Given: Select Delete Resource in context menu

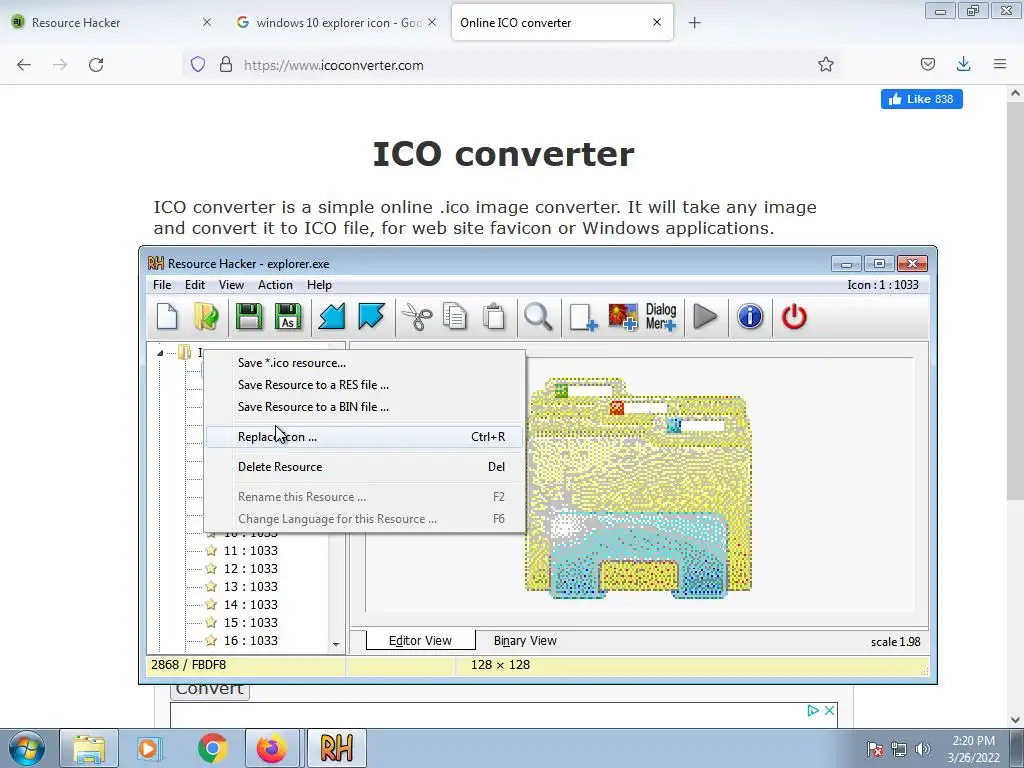Looking at the screenshot, I should (364, 467).
